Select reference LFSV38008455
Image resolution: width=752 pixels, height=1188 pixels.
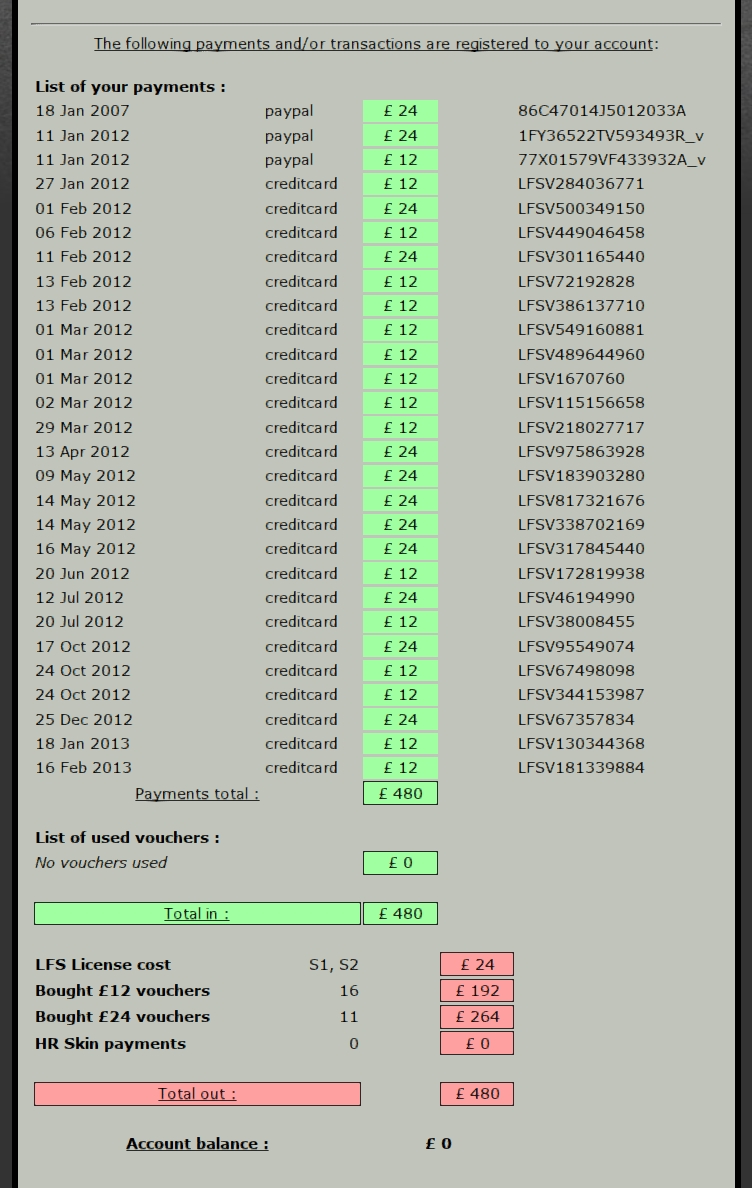[x=576, y=622]
